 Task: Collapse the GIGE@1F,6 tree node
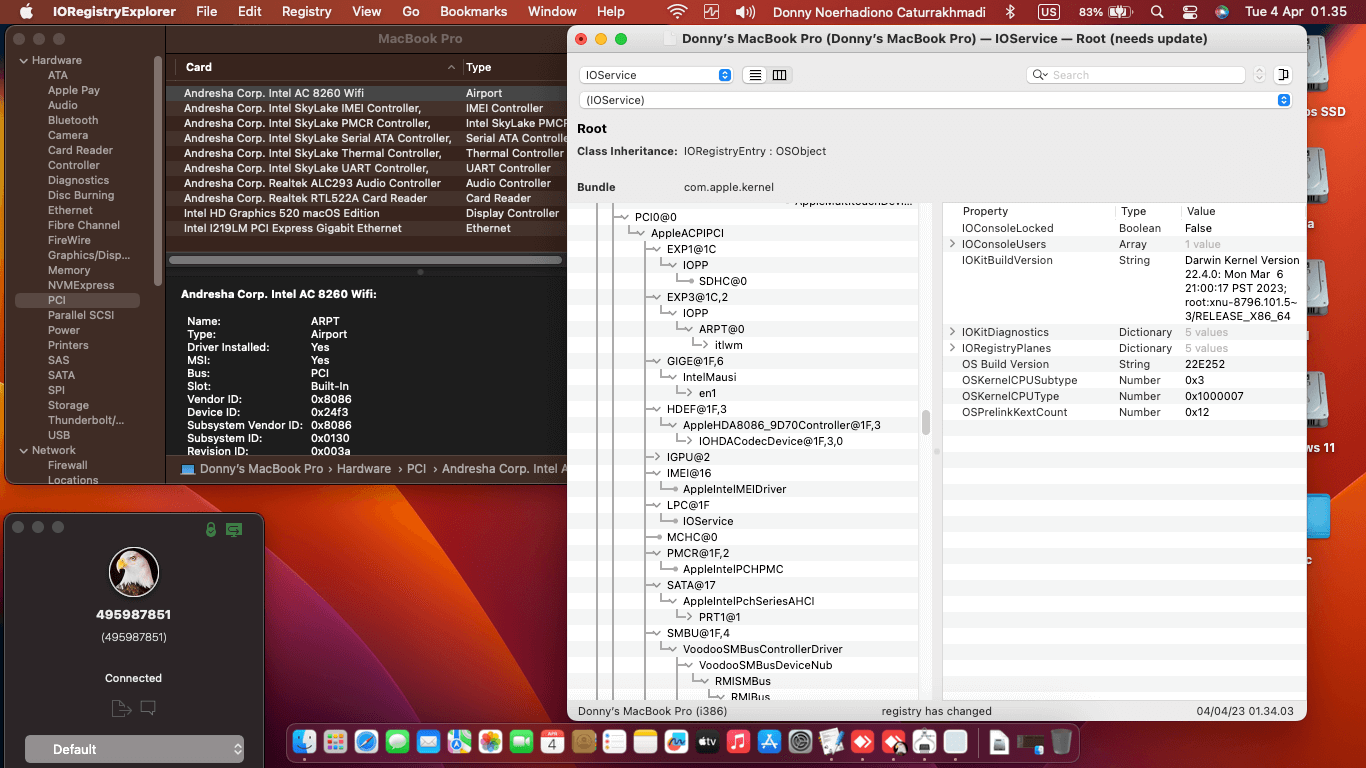(x=657, y=361)
